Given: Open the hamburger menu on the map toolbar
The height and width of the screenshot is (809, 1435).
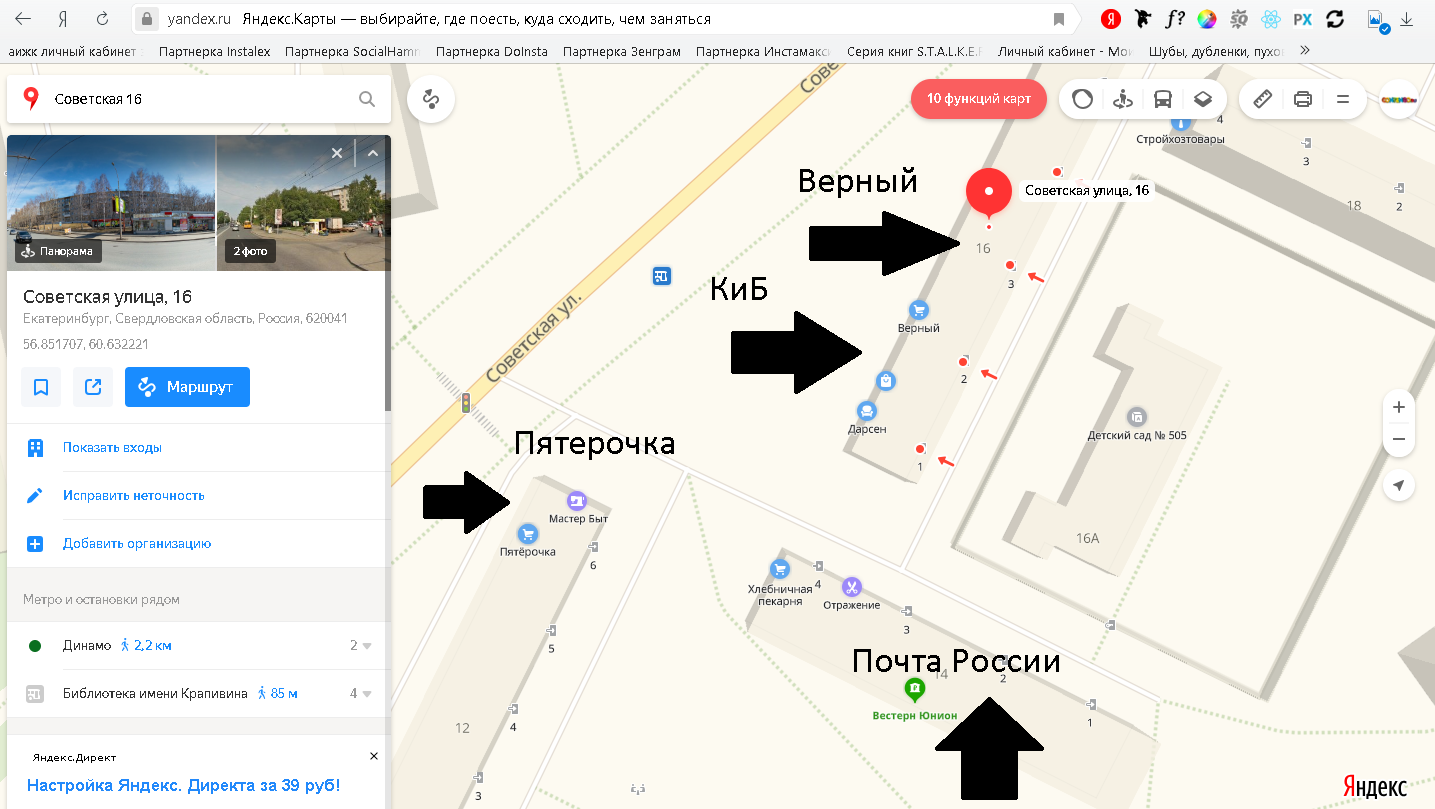Looking at the screenshot, I should 1343,99.
